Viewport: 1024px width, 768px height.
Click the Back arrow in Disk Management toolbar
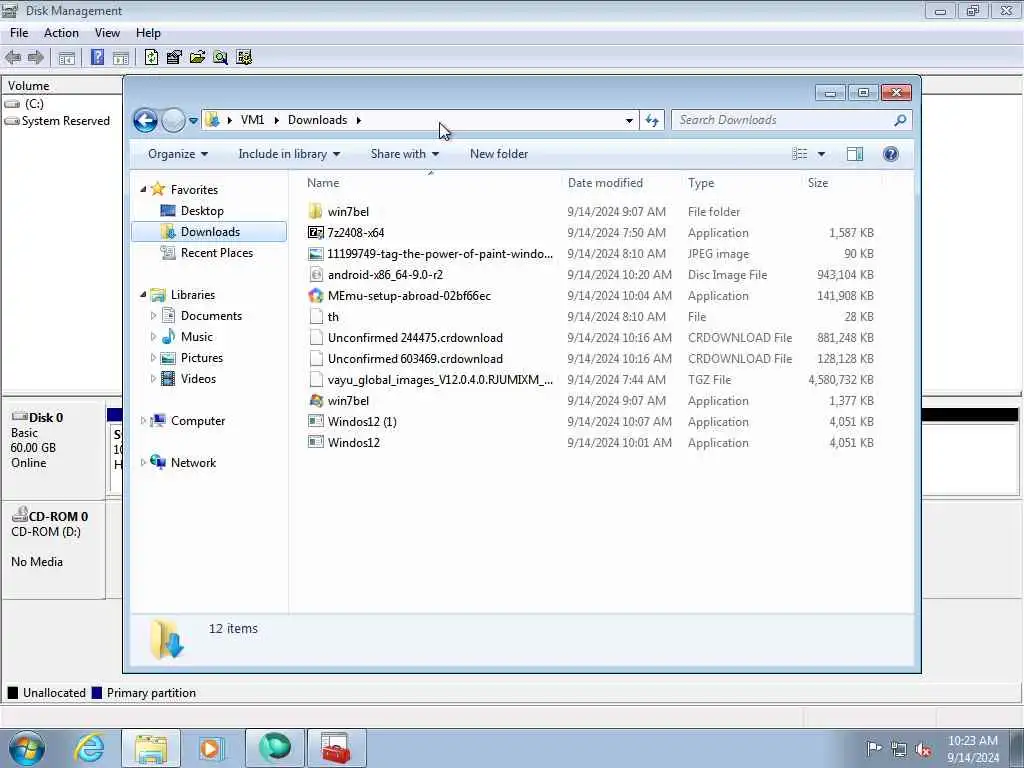13,57
